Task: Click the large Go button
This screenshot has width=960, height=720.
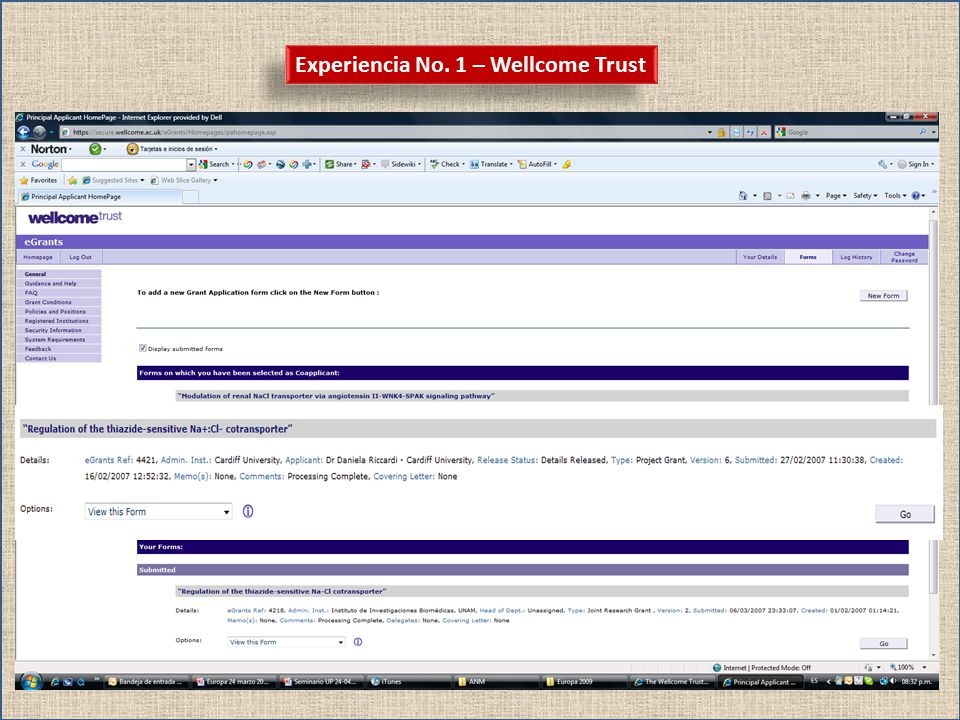Action: (x=905, y=514)
